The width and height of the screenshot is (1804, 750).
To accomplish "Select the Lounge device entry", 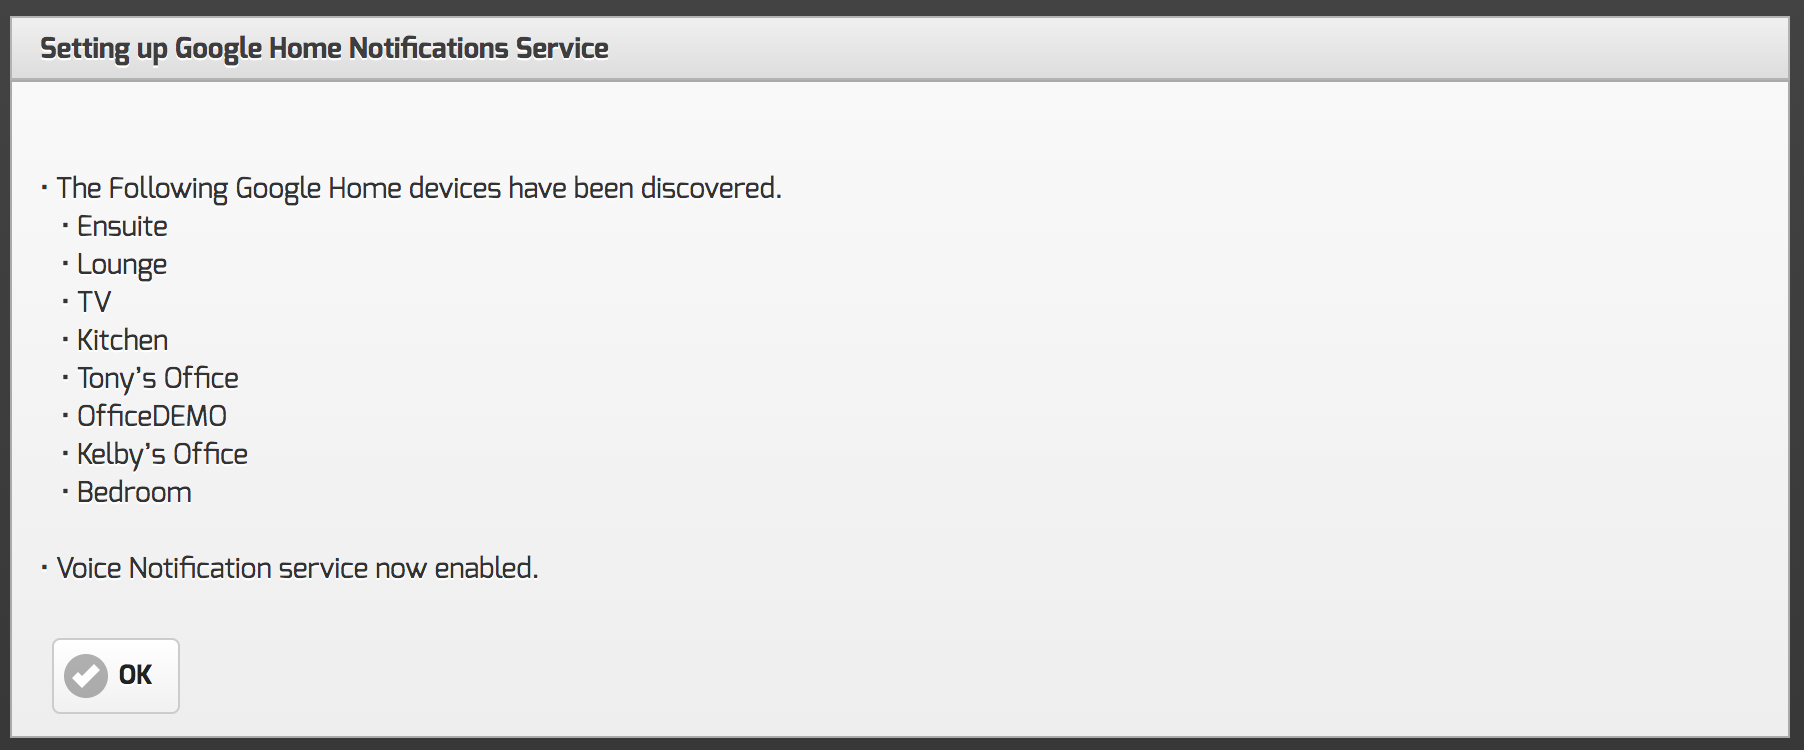I will [122, 265].
